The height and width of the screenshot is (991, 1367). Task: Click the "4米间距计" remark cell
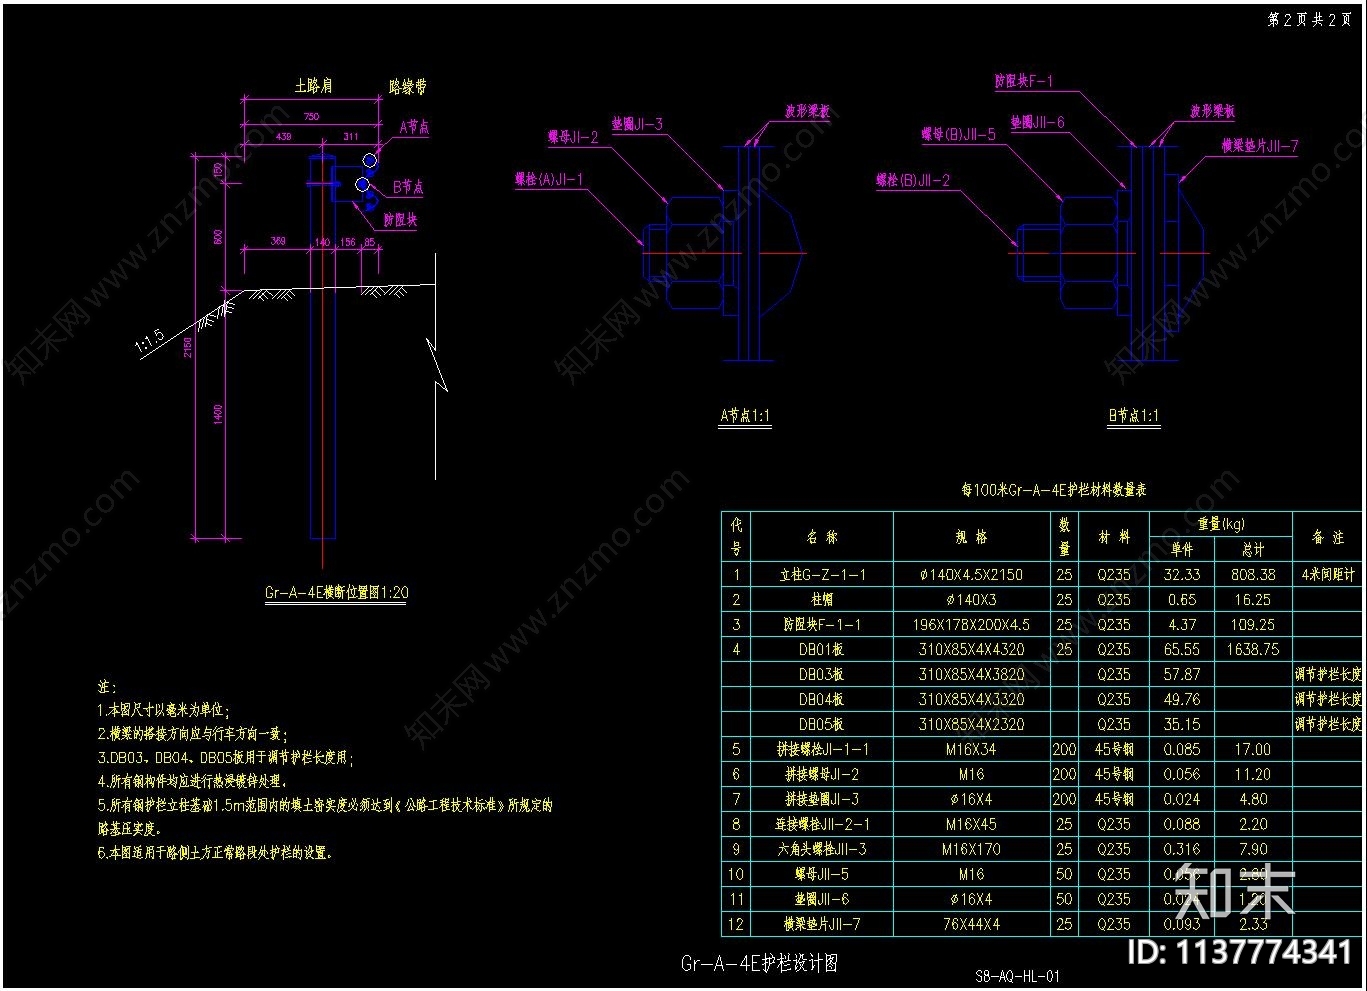1328,575
